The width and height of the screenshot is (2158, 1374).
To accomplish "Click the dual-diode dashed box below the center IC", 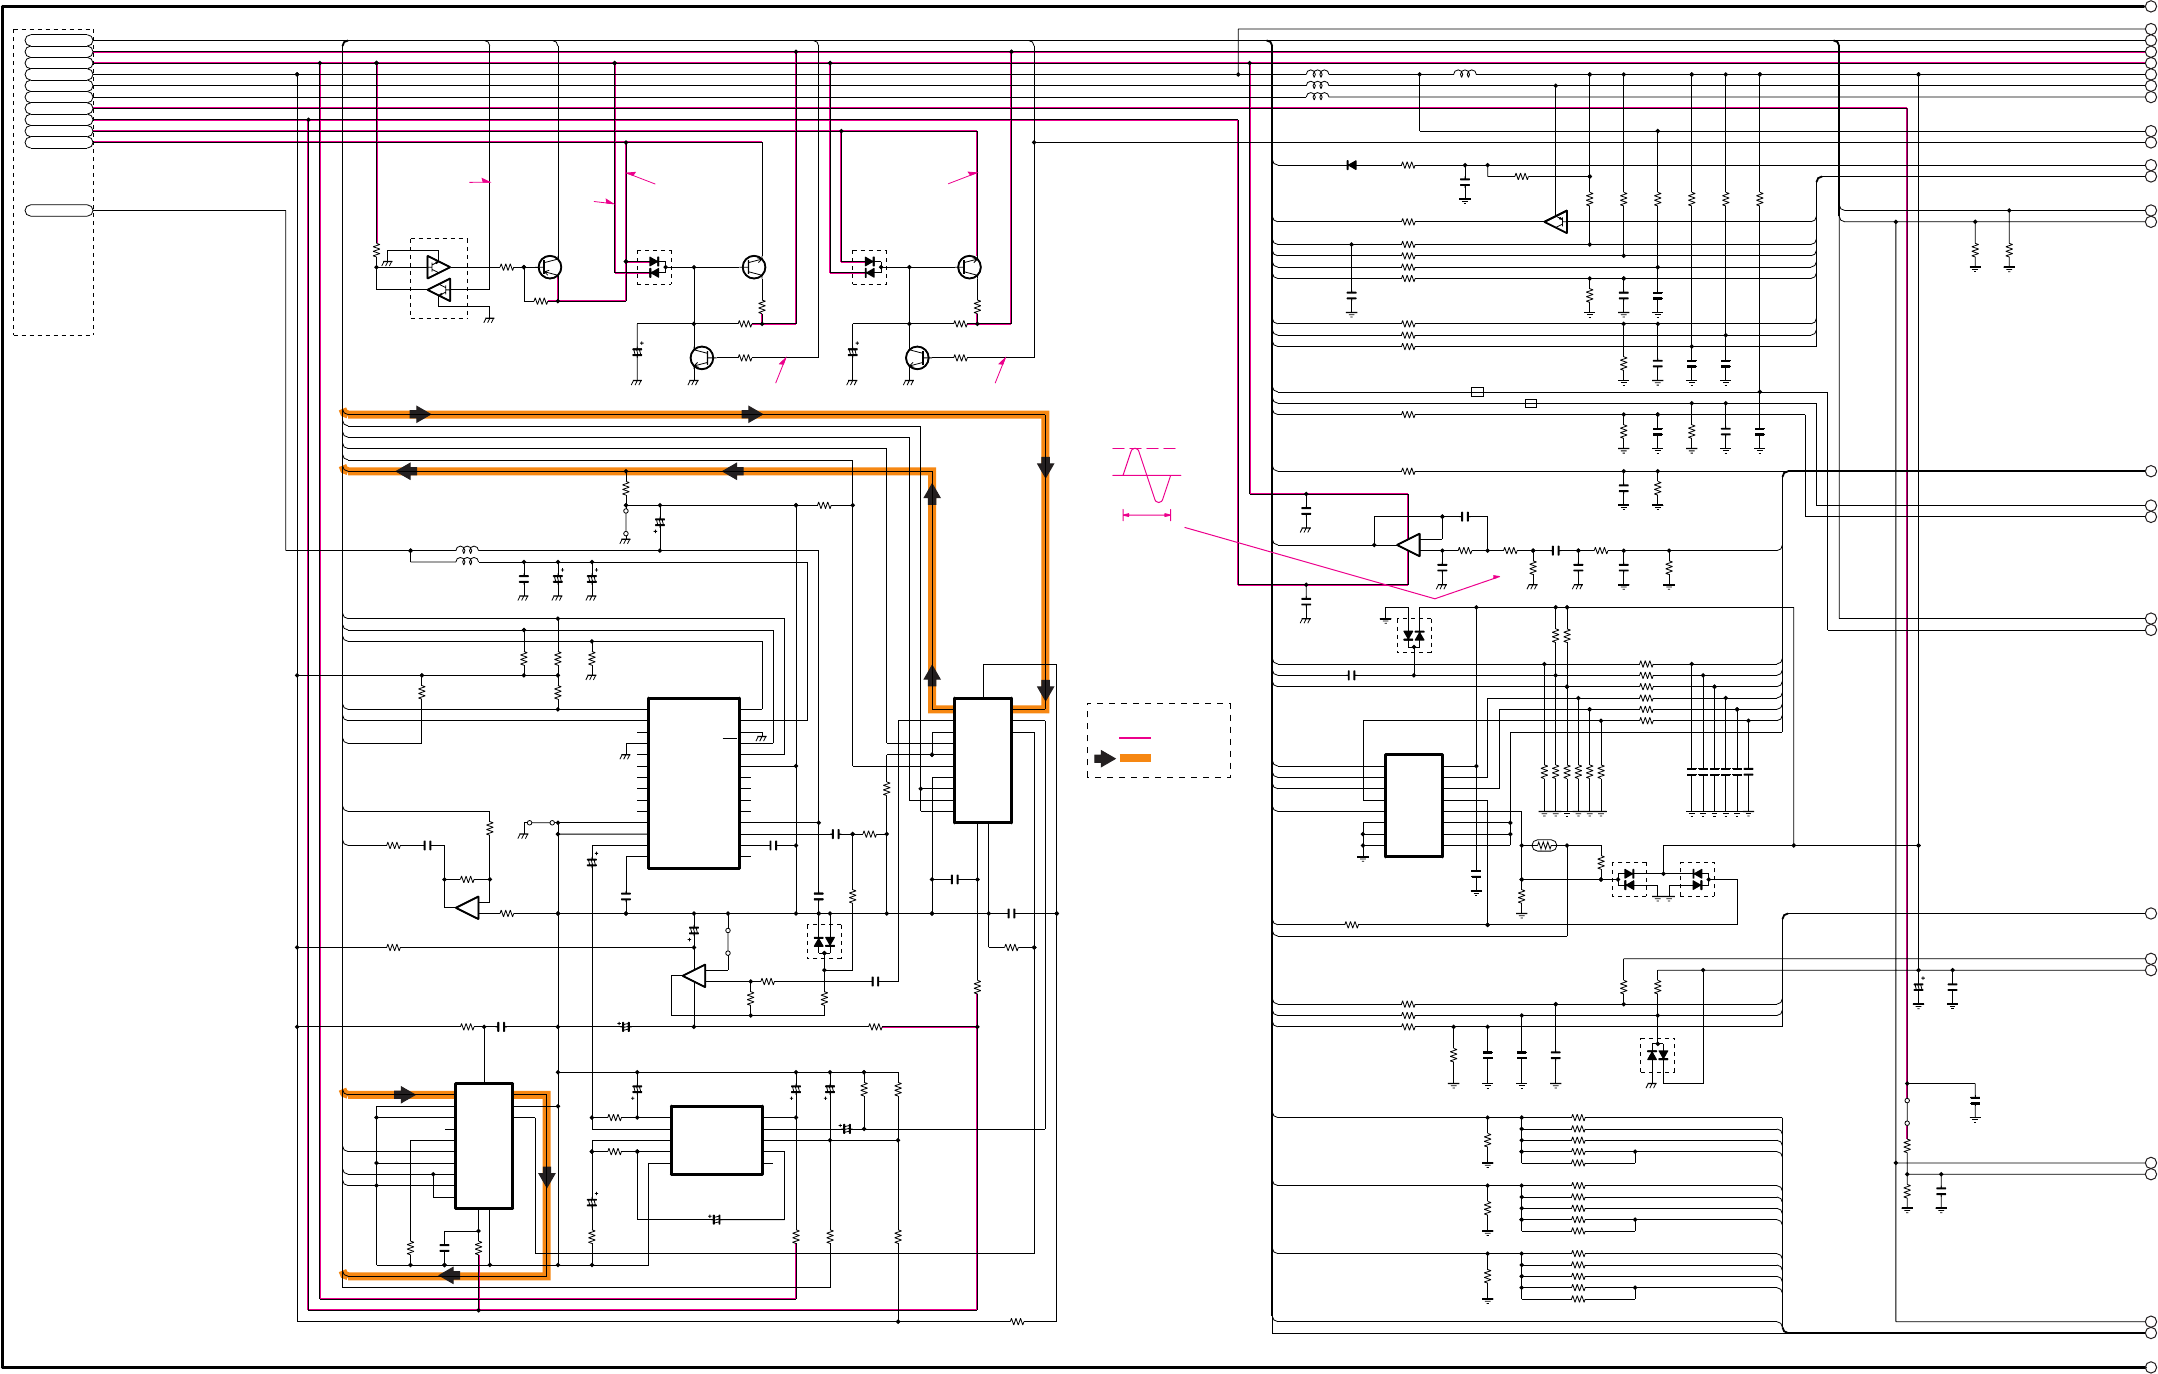I will point(824,942).
